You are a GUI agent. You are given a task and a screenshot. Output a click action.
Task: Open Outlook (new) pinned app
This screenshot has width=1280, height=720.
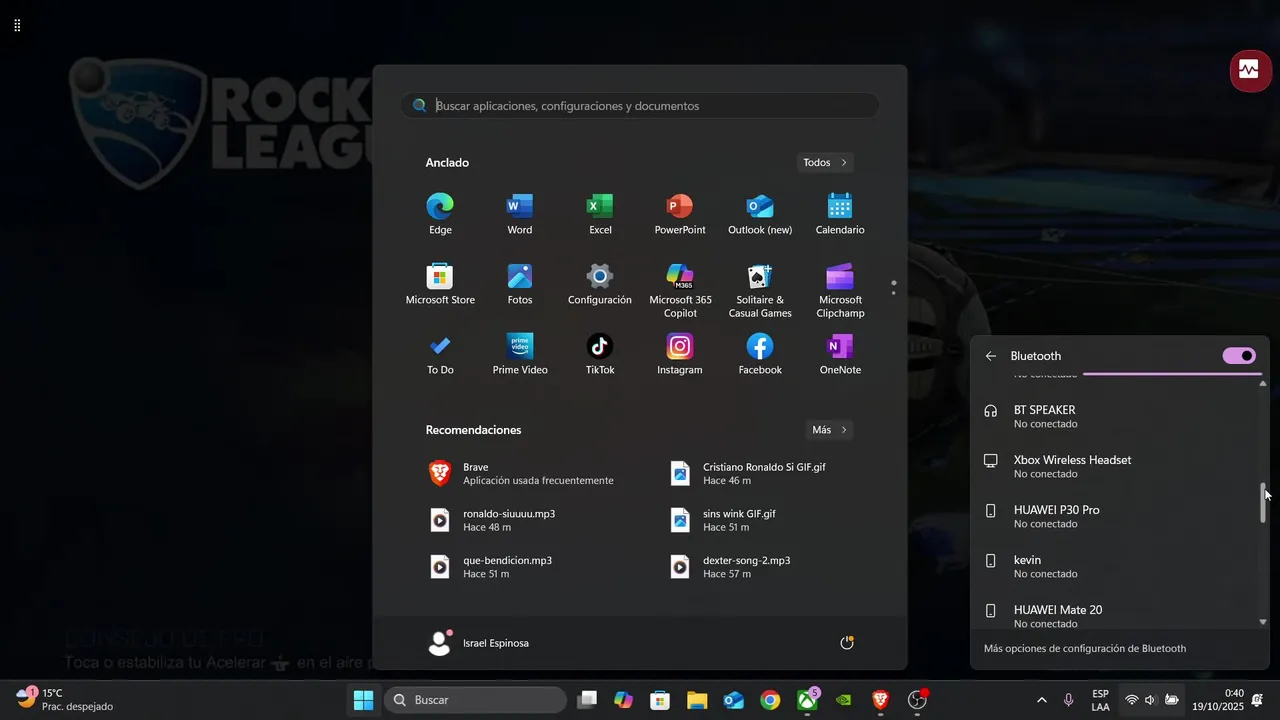click(x=760, y=214)
